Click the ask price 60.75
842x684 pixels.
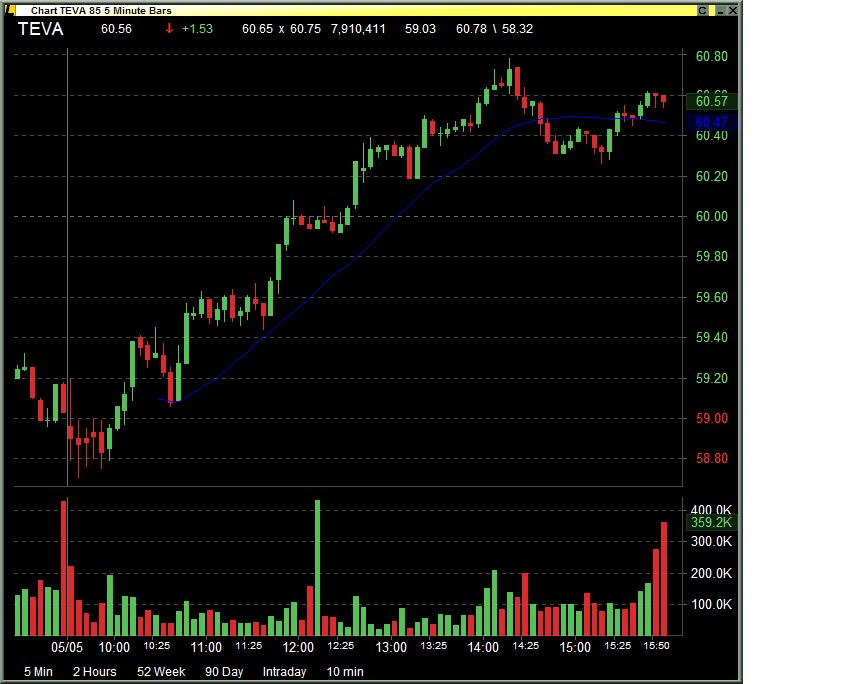[305, 29]
